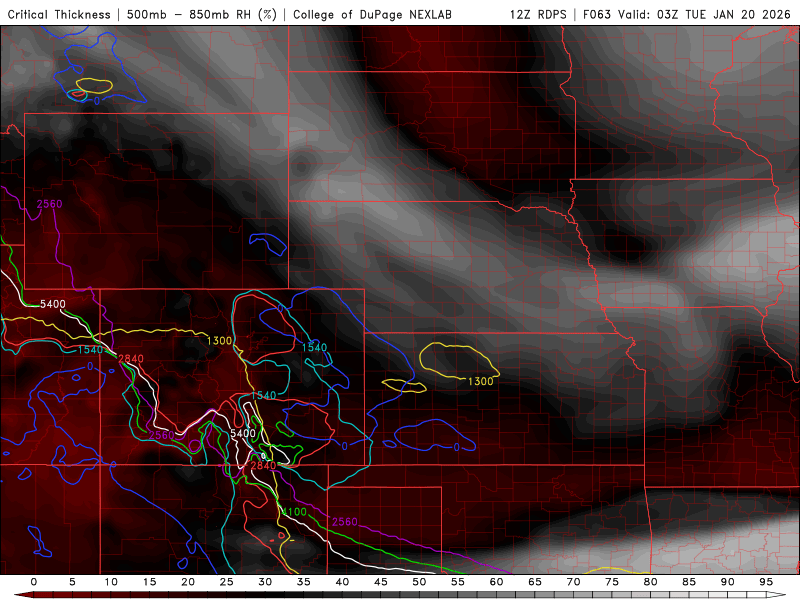The height and width of the screenshot is (600, 800).
Task: Select the "500mb – 850mb RH (%)" header label
Action: click(202, 14)
